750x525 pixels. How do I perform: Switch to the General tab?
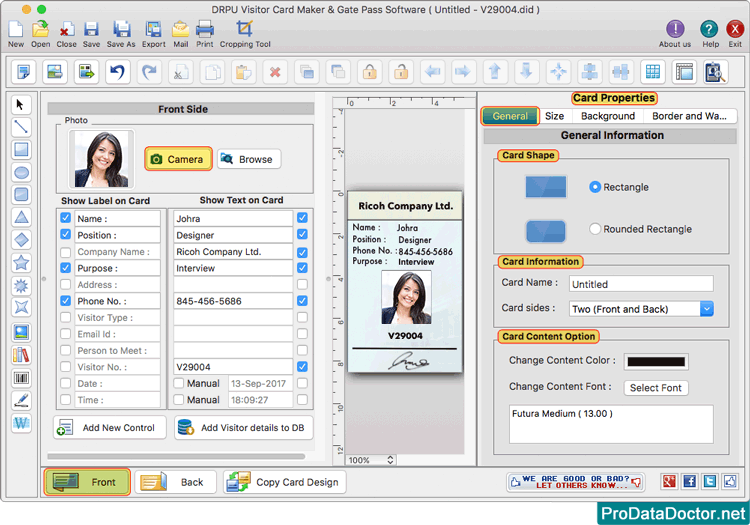click(x=510, y=116)
